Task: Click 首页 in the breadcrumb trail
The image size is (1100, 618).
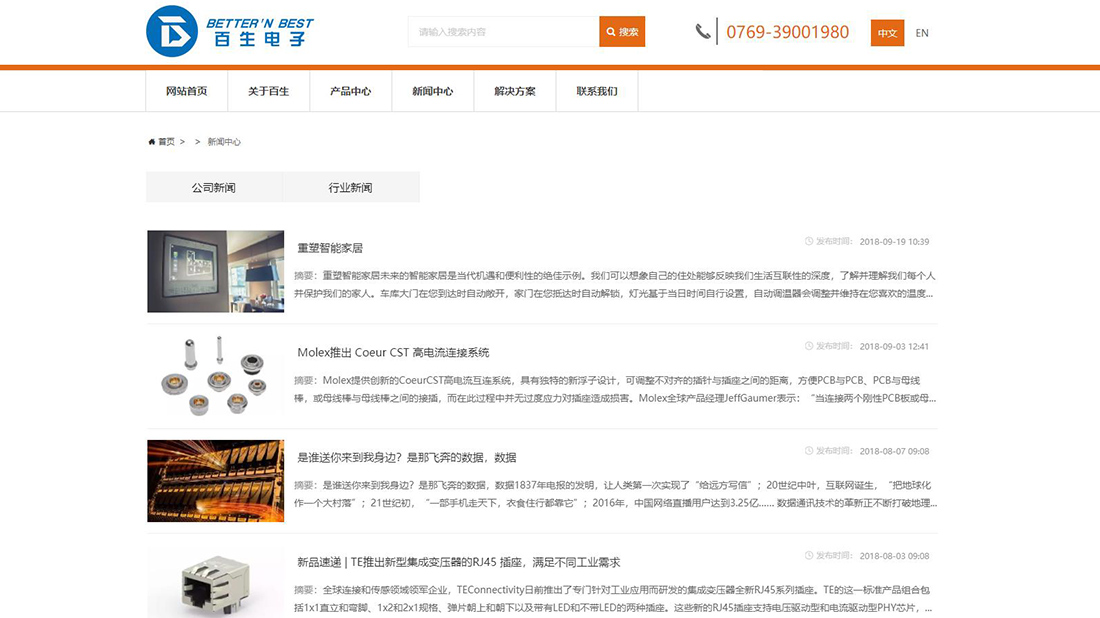Action: tap(165, 141)
